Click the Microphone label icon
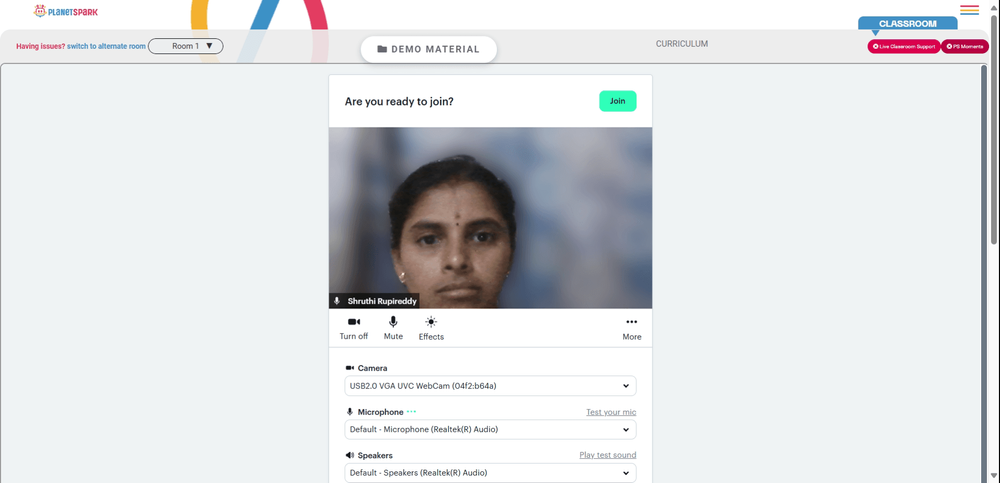Viewport: 1000px width, 483px height. click(x=349, y=412)
